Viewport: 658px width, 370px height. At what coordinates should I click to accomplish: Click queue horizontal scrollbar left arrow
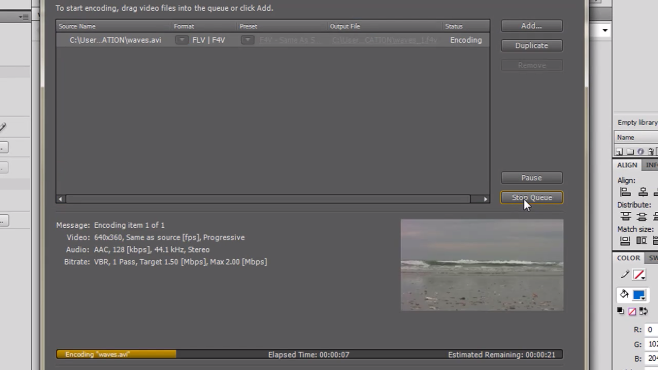(x=60, y=199)
